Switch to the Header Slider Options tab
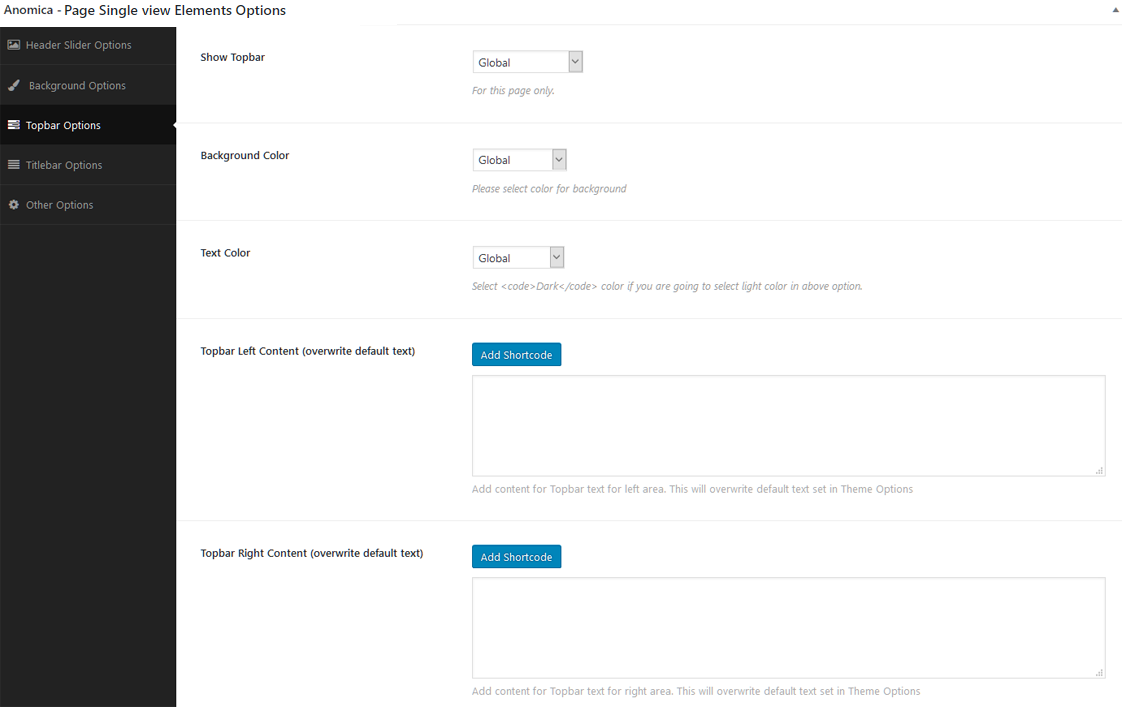The height and width of the screenshot is (707, 1122). click(x=78, y=45)
